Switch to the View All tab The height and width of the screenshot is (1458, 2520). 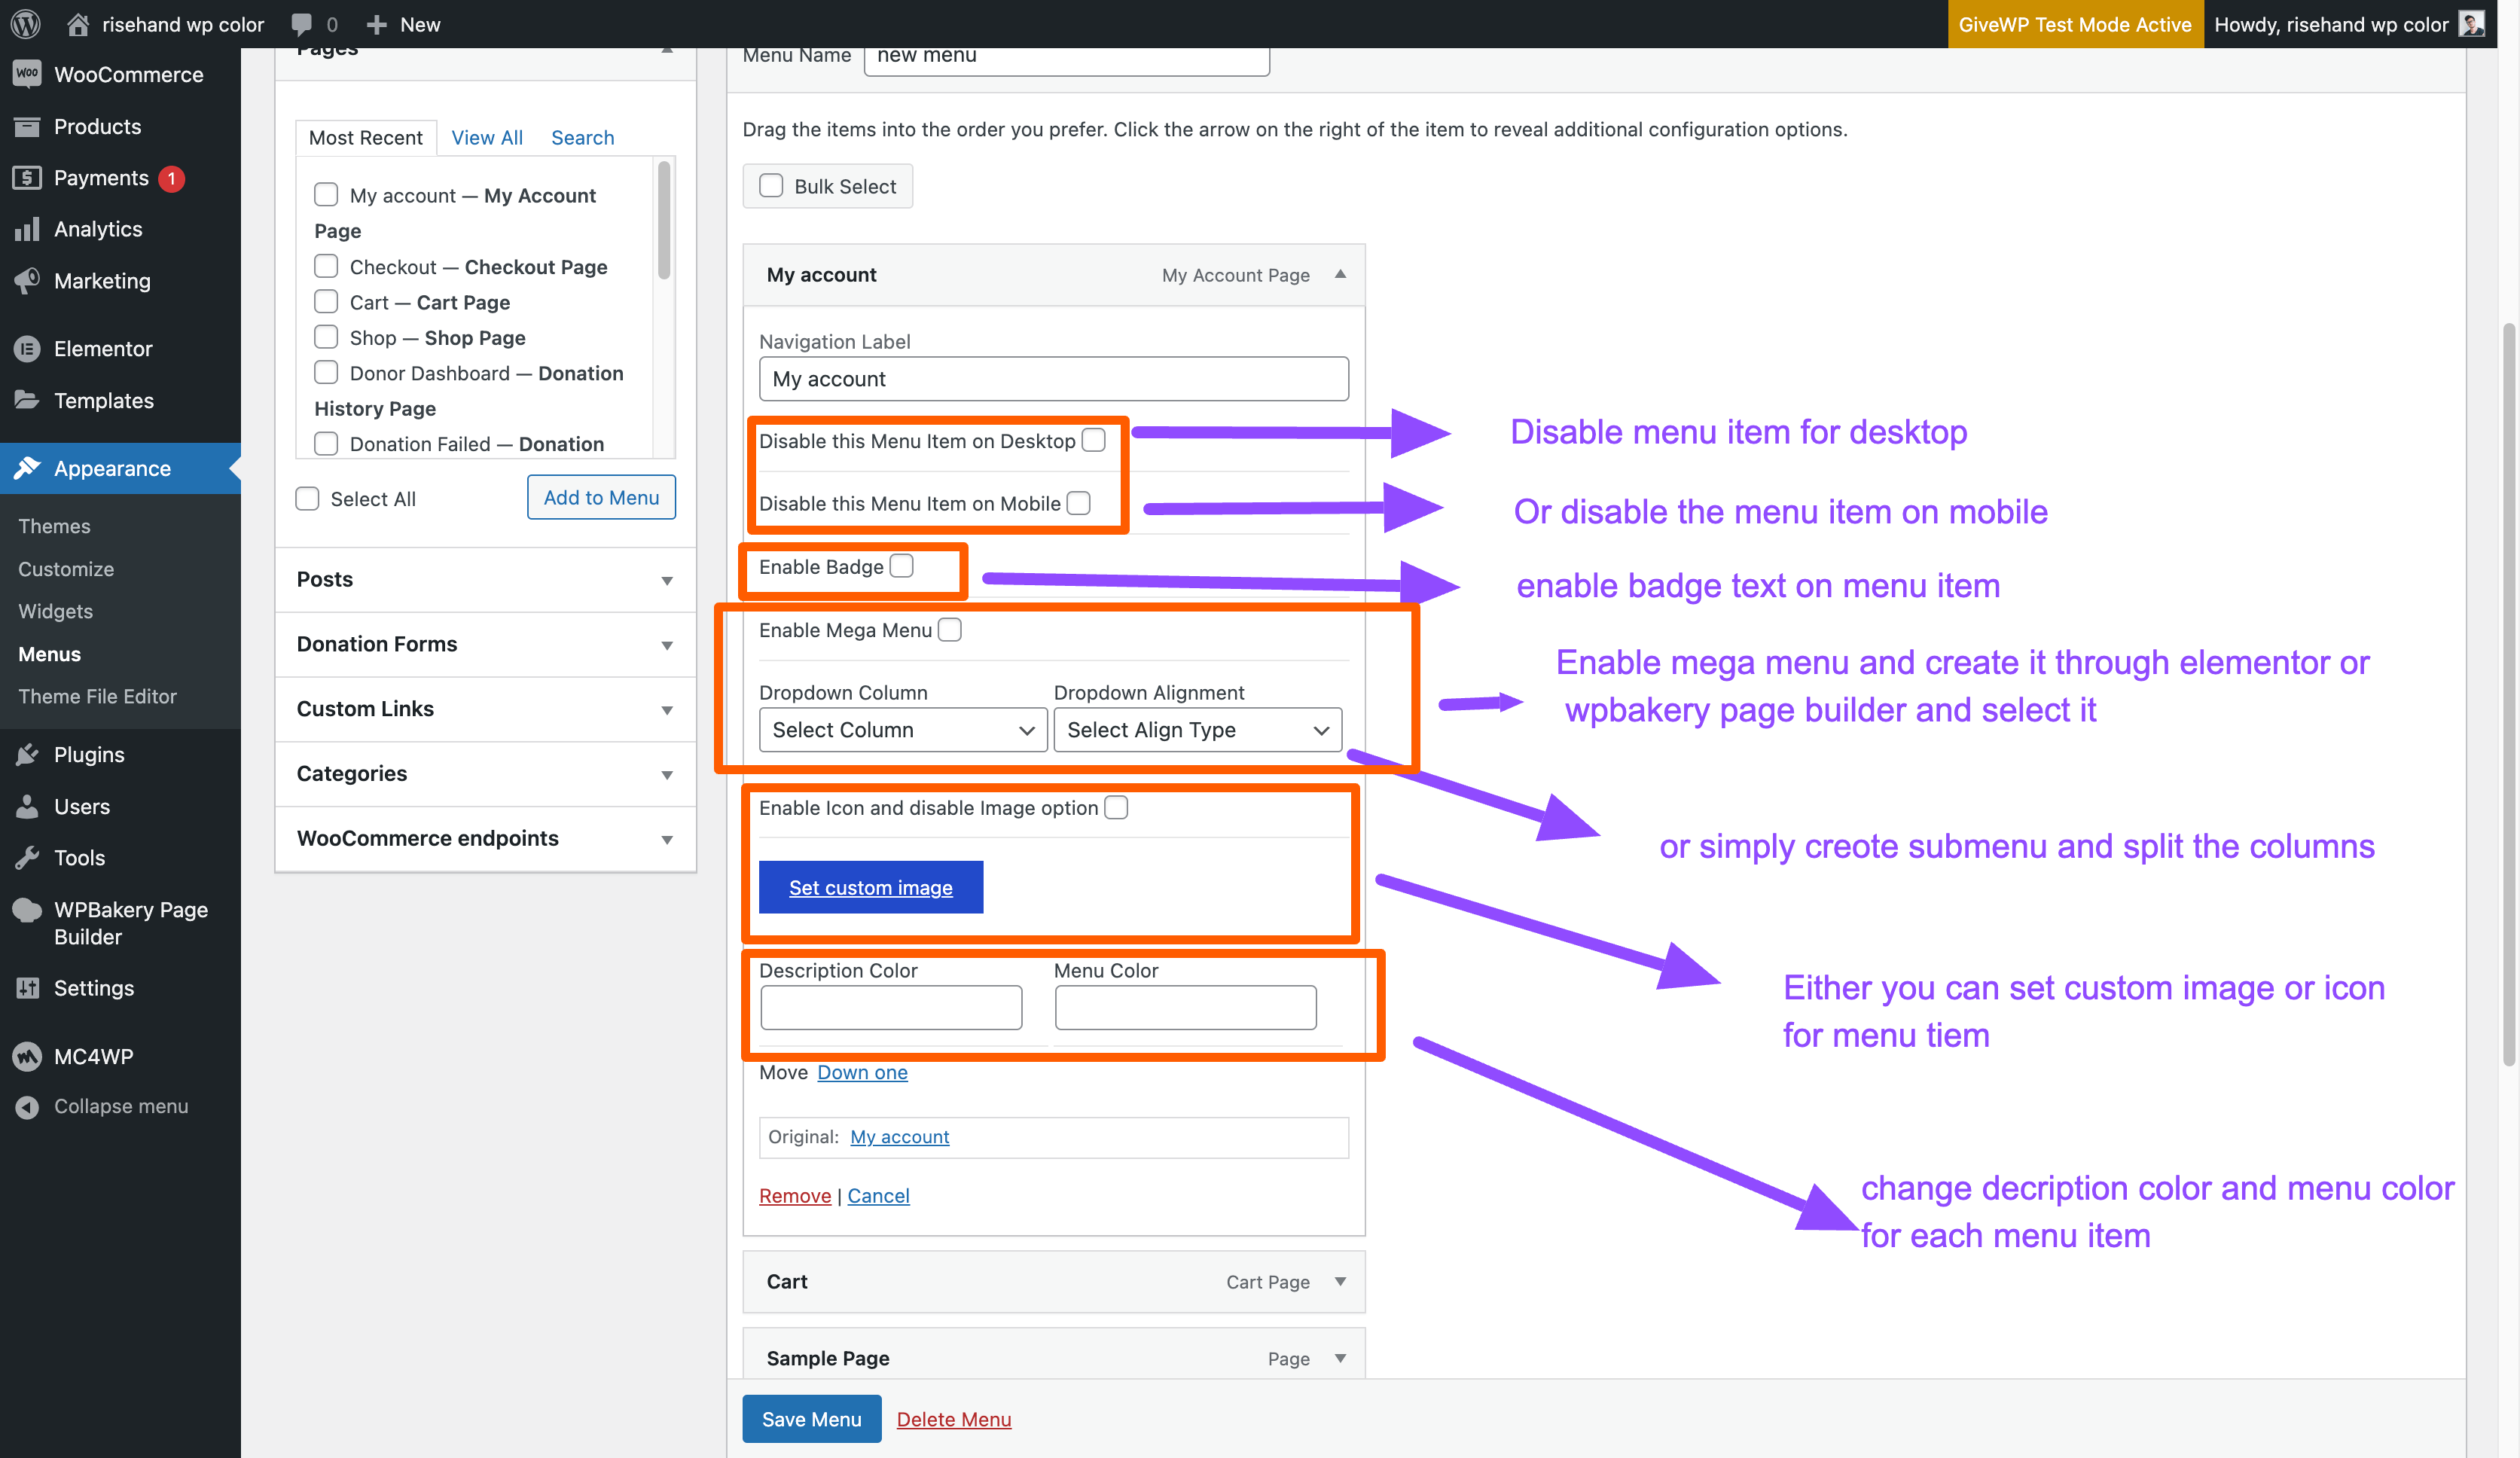click(486, 138)
